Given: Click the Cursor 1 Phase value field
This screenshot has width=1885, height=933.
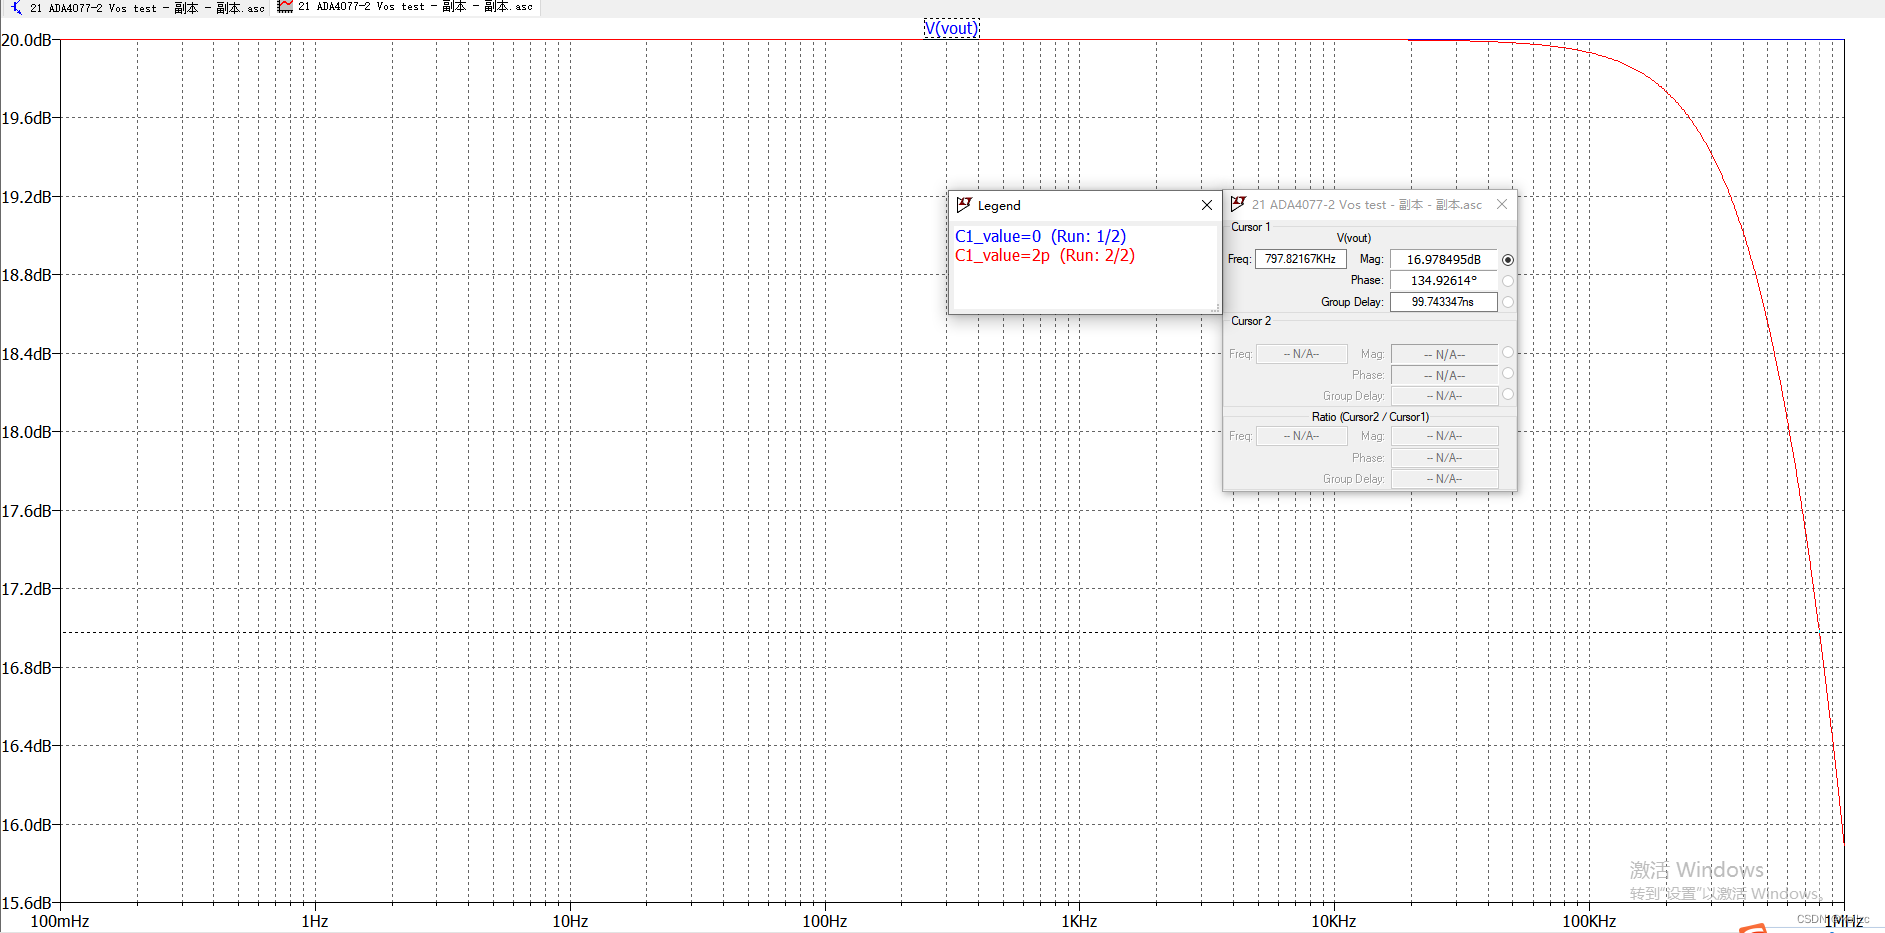Looking at the screenshot, I should (x=1444, y=280).
